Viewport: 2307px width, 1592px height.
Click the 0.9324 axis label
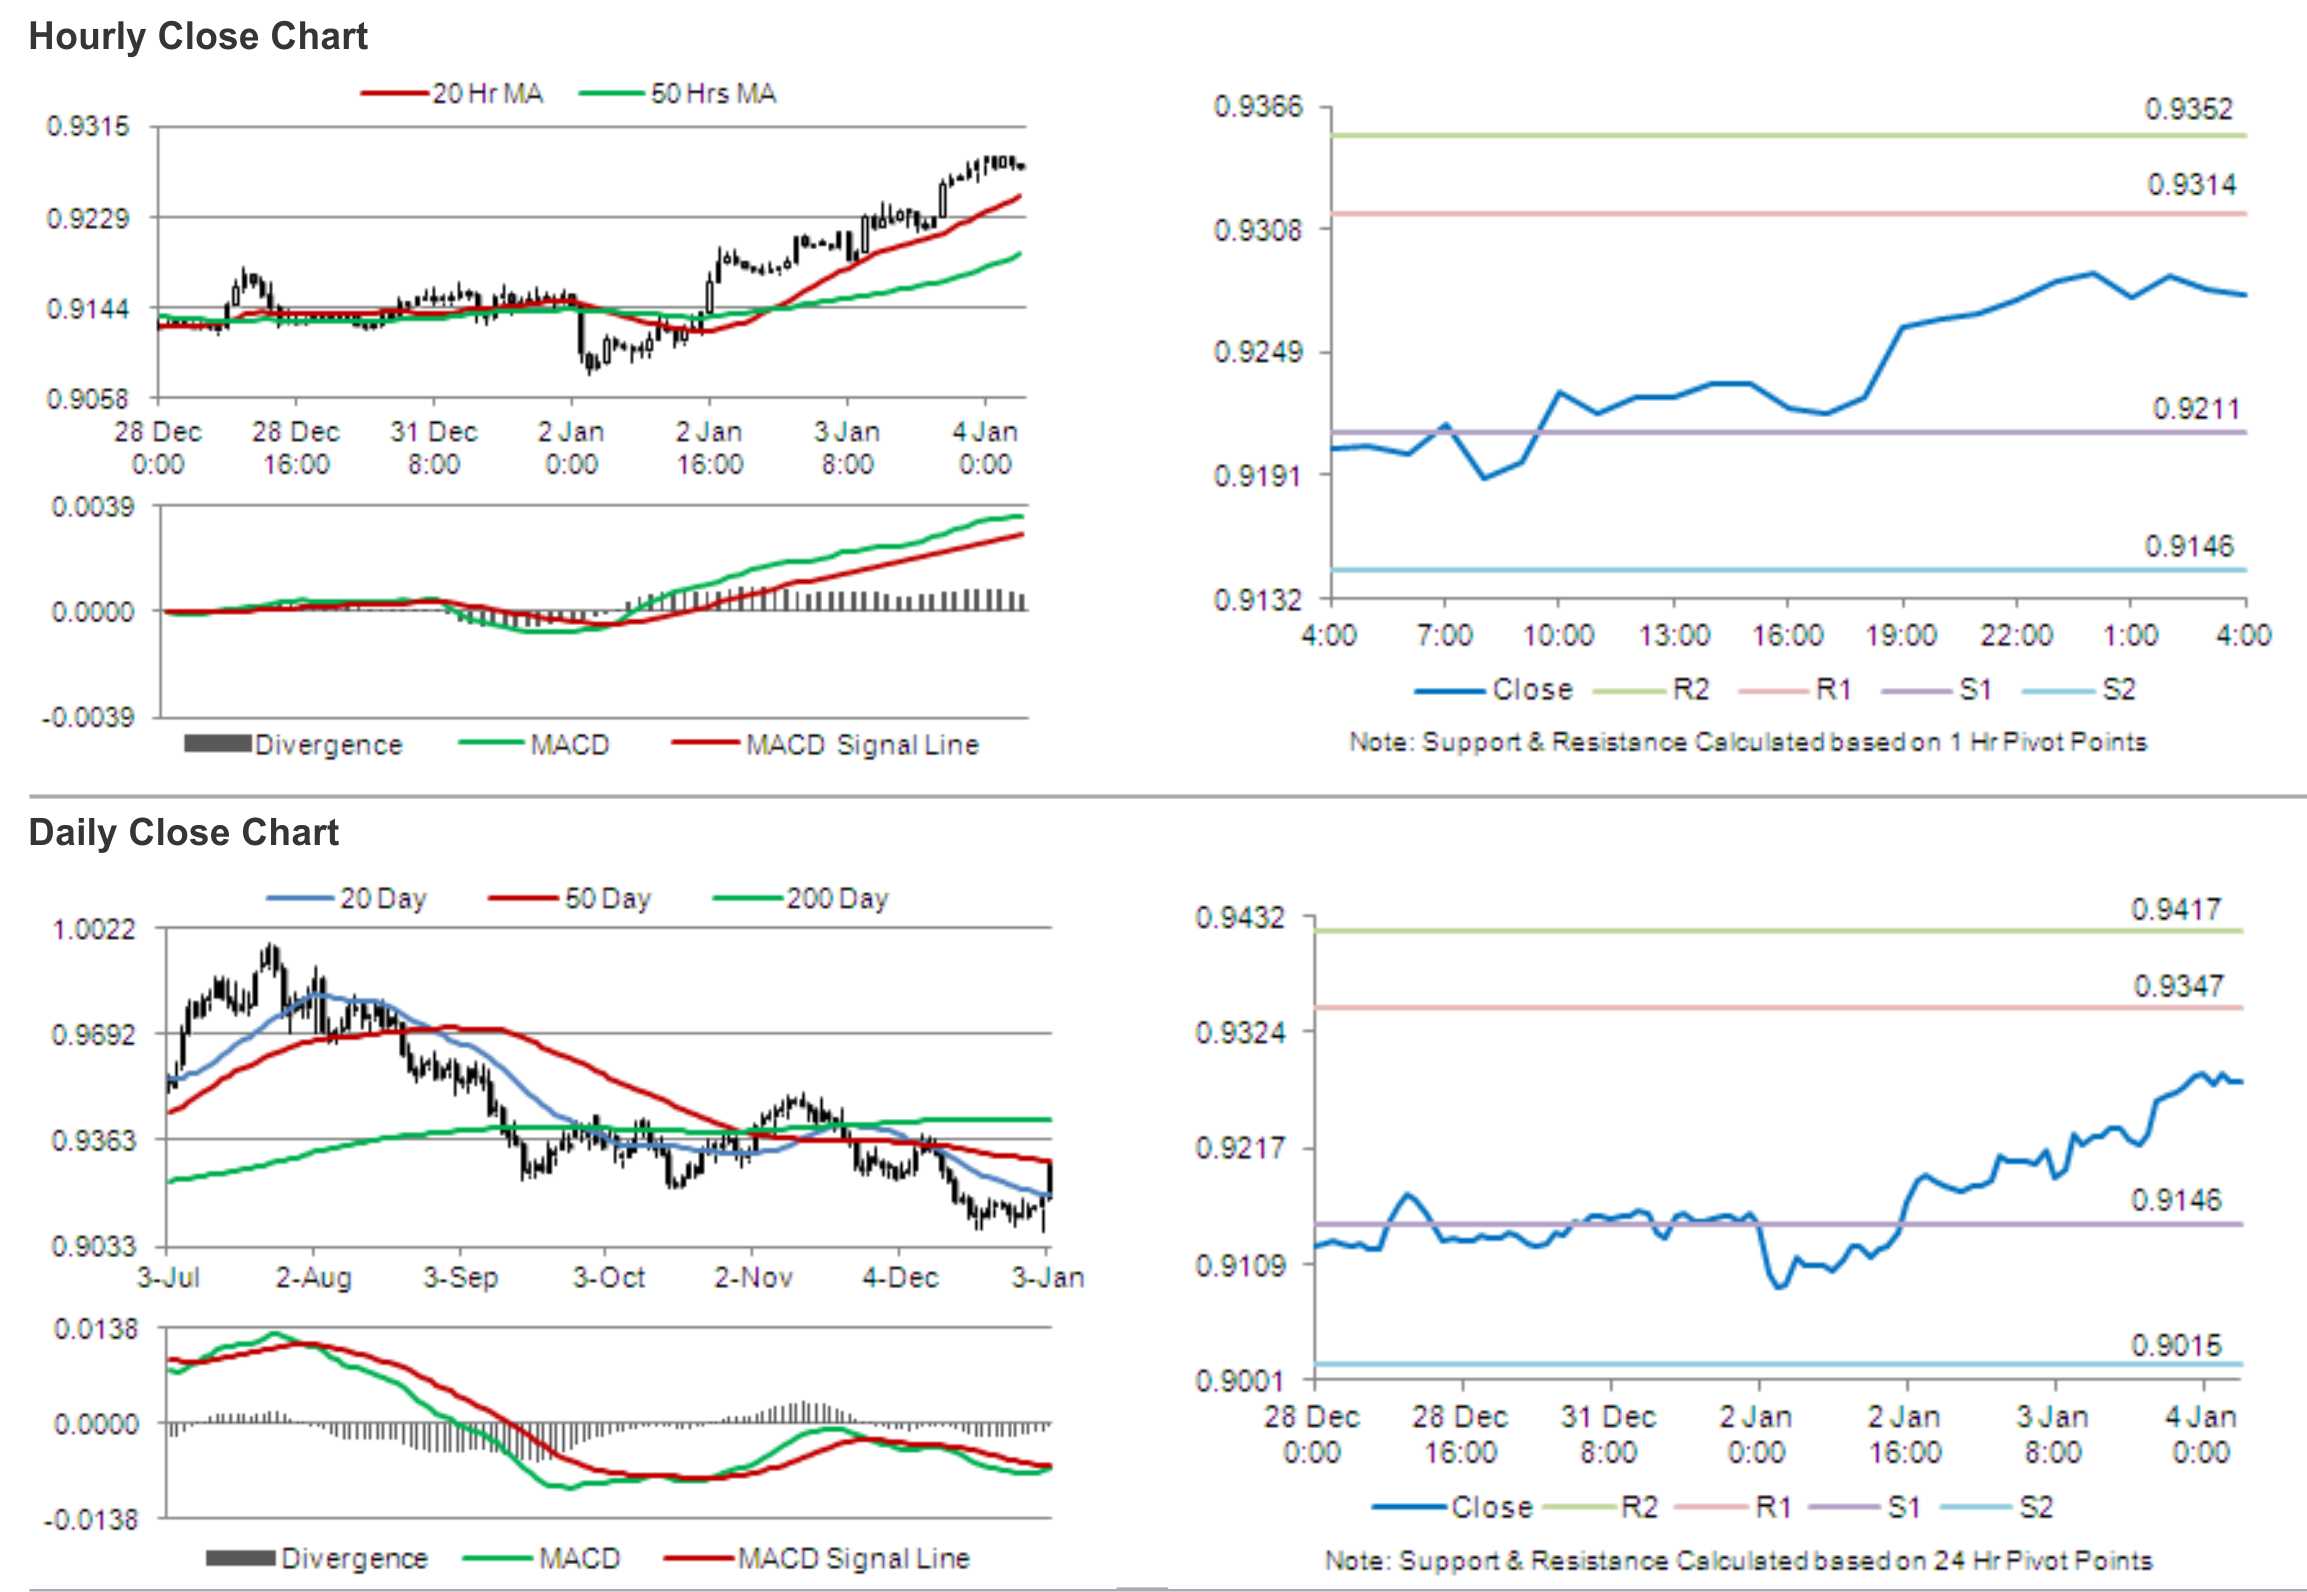click(x=1240, y=1031)
